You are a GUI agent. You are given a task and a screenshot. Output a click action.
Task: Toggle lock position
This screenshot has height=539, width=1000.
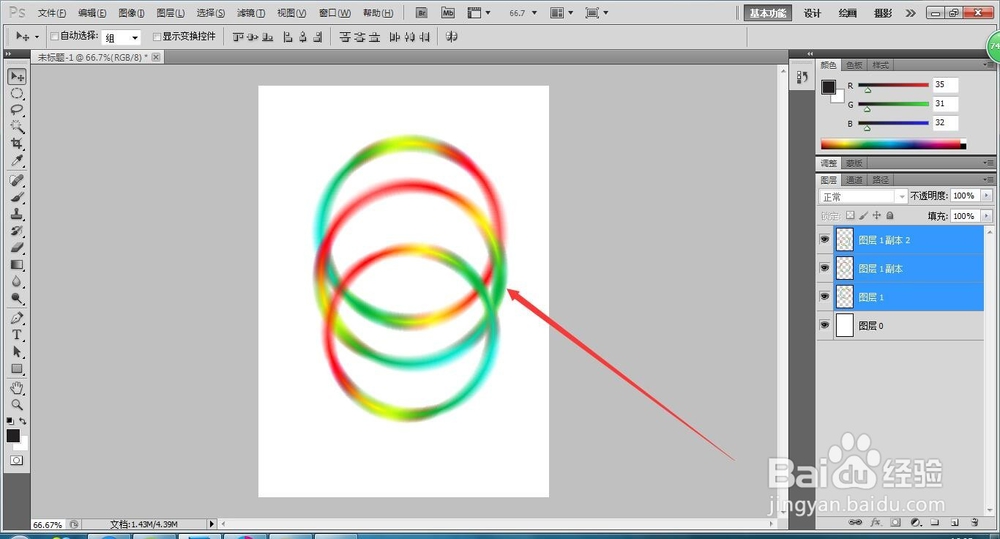point(877,216)
